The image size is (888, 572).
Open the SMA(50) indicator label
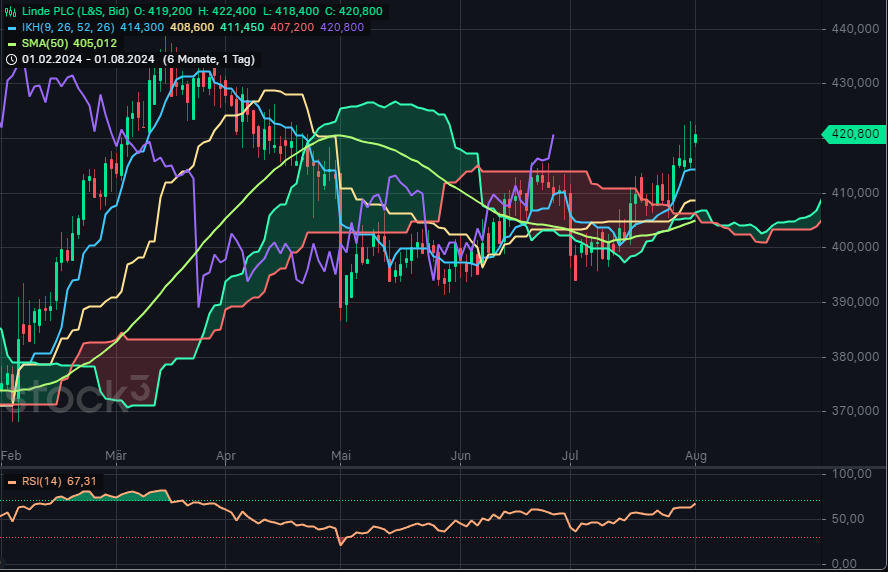pyautogui.click(x=45, y=43)
